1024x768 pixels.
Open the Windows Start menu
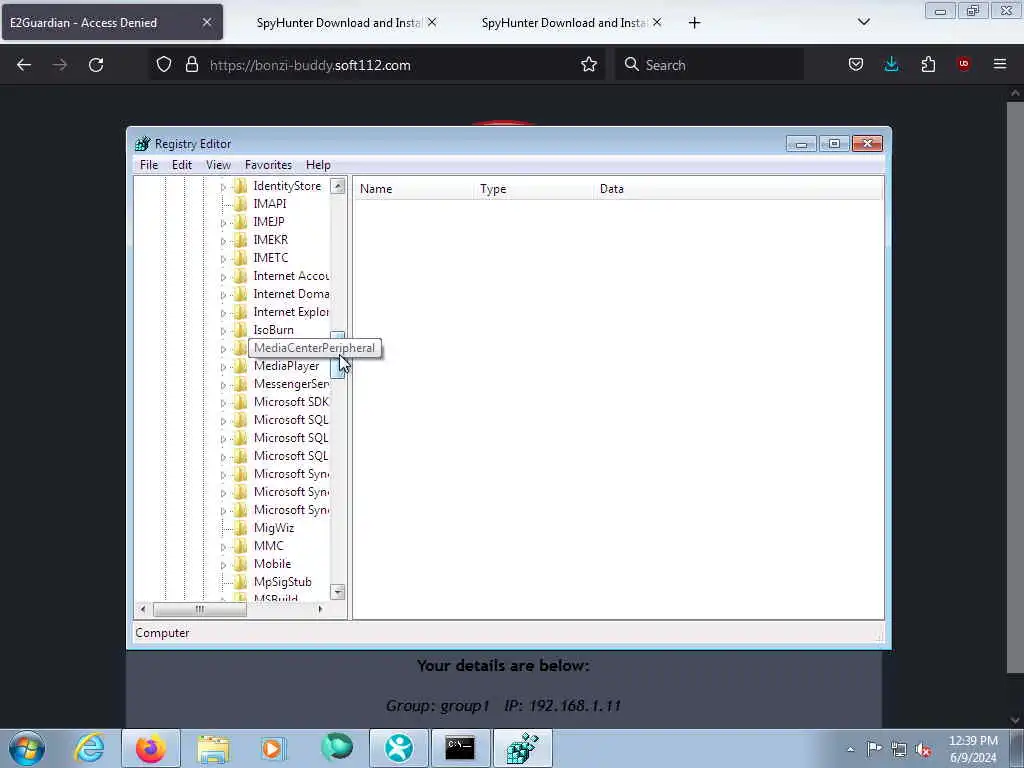pyautogui.click(x=27, y=748)
